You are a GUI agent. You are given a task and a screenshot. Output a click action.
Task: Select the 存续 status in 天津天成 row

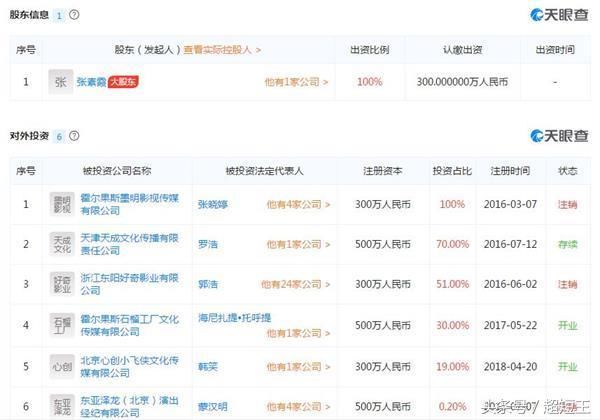[x=567, y=244]
